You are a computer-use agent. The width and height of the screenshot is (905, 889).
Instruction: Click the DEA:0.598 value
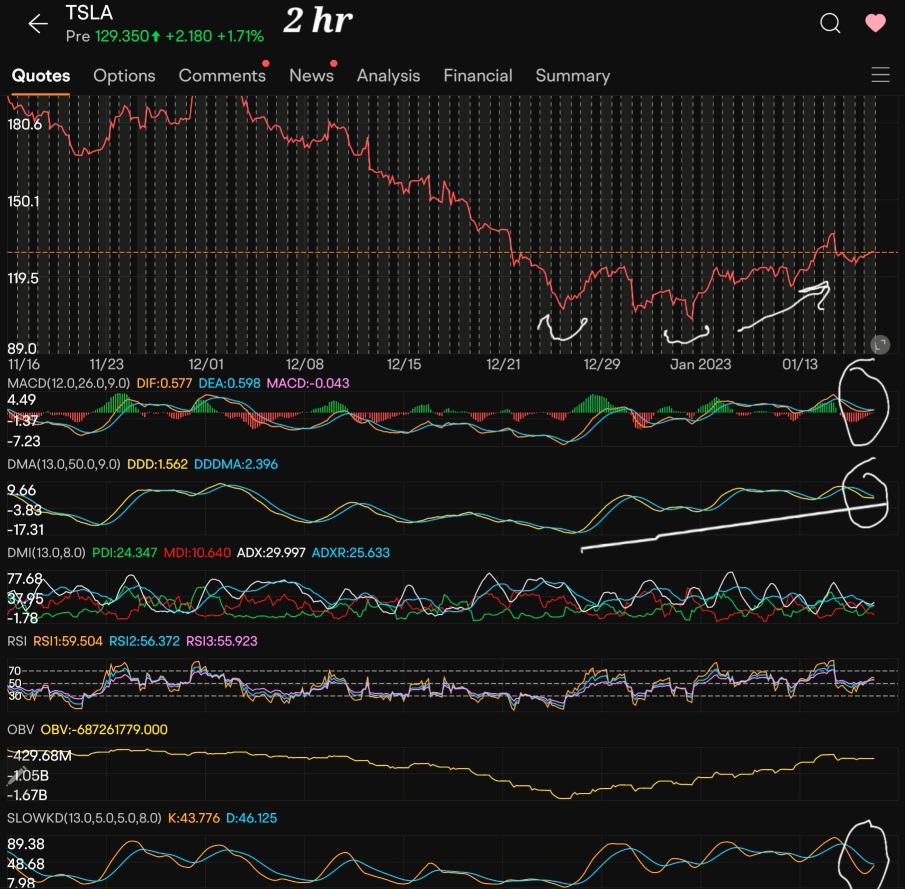pyautogui.click(x=229, y=383)
